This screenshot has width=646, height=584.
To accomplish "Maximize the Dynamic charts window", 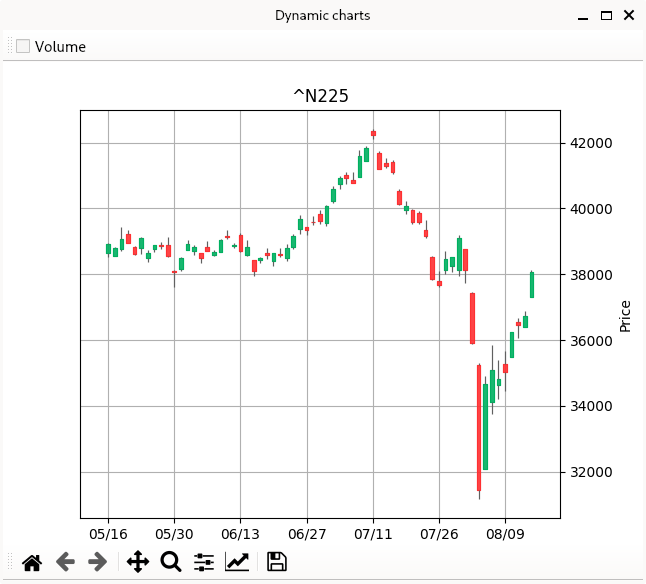I will coord(606,16).
